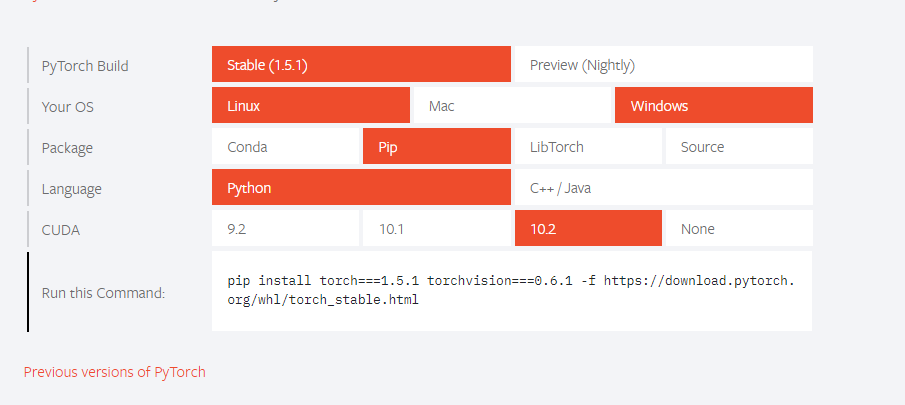The width and height of the screenshot is (905, 405).
Task: Click the CUDA row label
Action: [x=61, y=230]
